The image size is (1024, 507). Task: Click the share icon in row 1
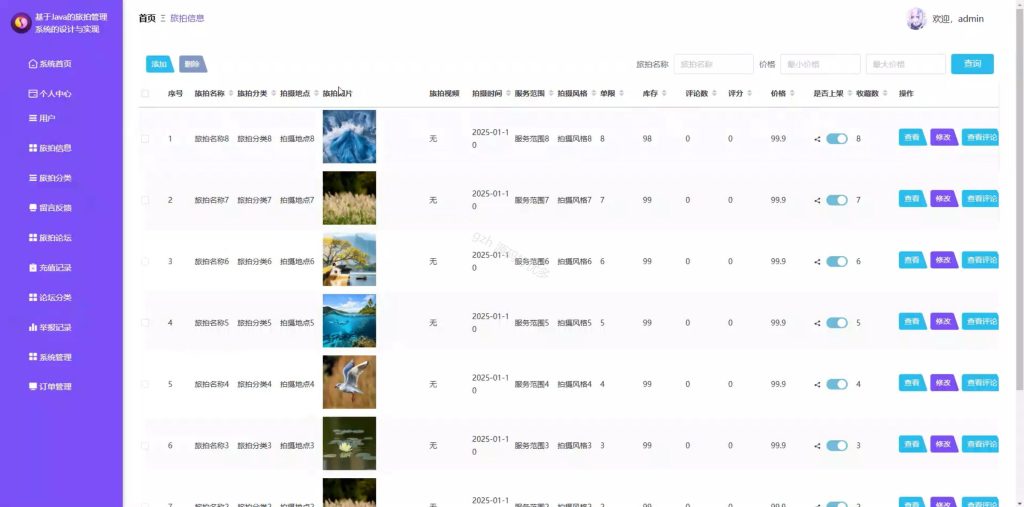click(817, 139)
